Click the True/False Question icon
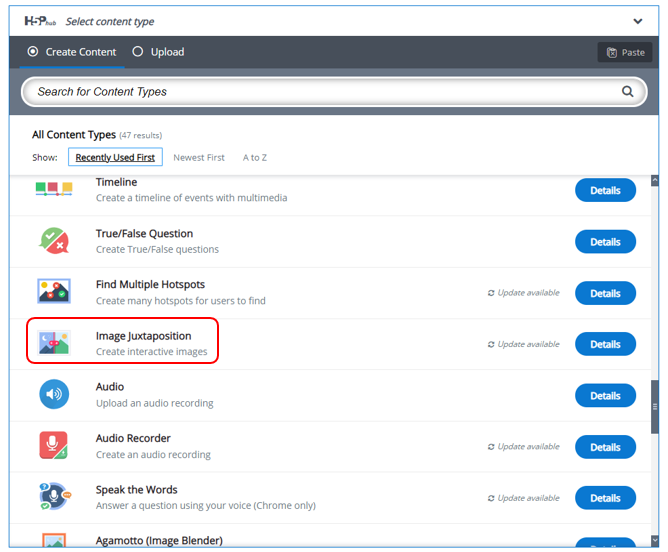The height and width of the screenshot is (552, 668). tap(54, 241)
